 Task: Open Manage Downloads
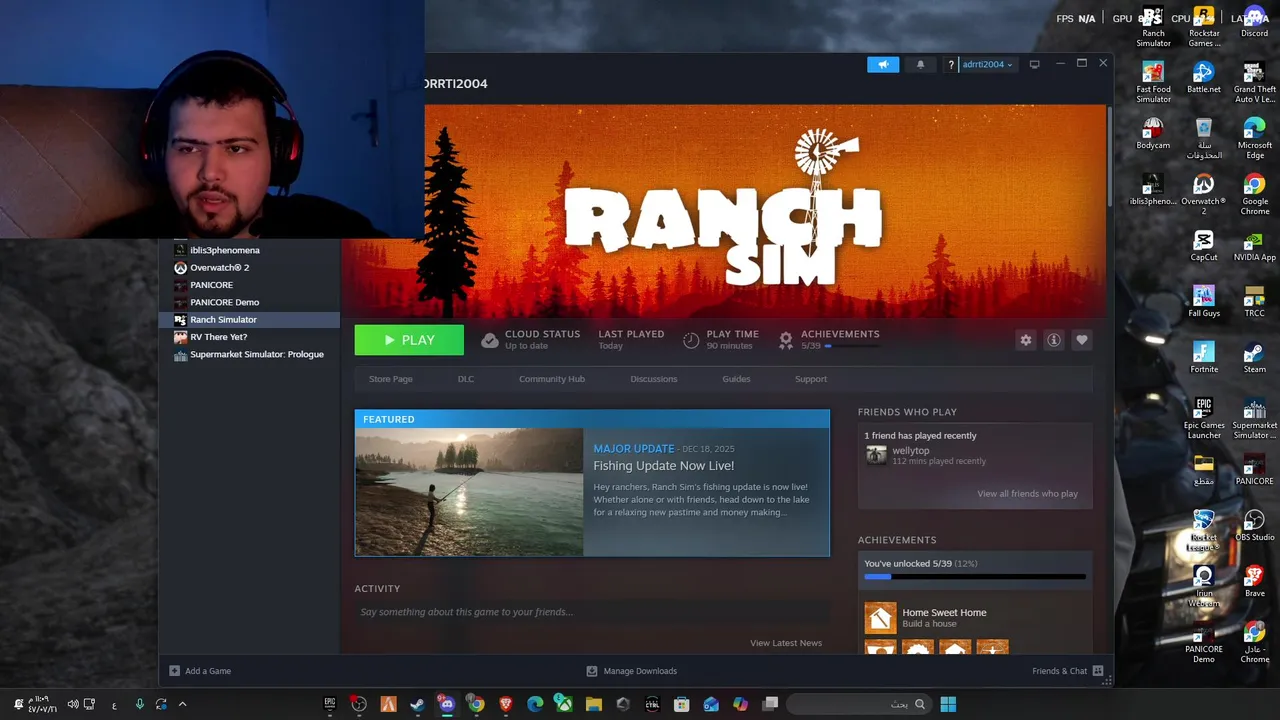point(631,671)
